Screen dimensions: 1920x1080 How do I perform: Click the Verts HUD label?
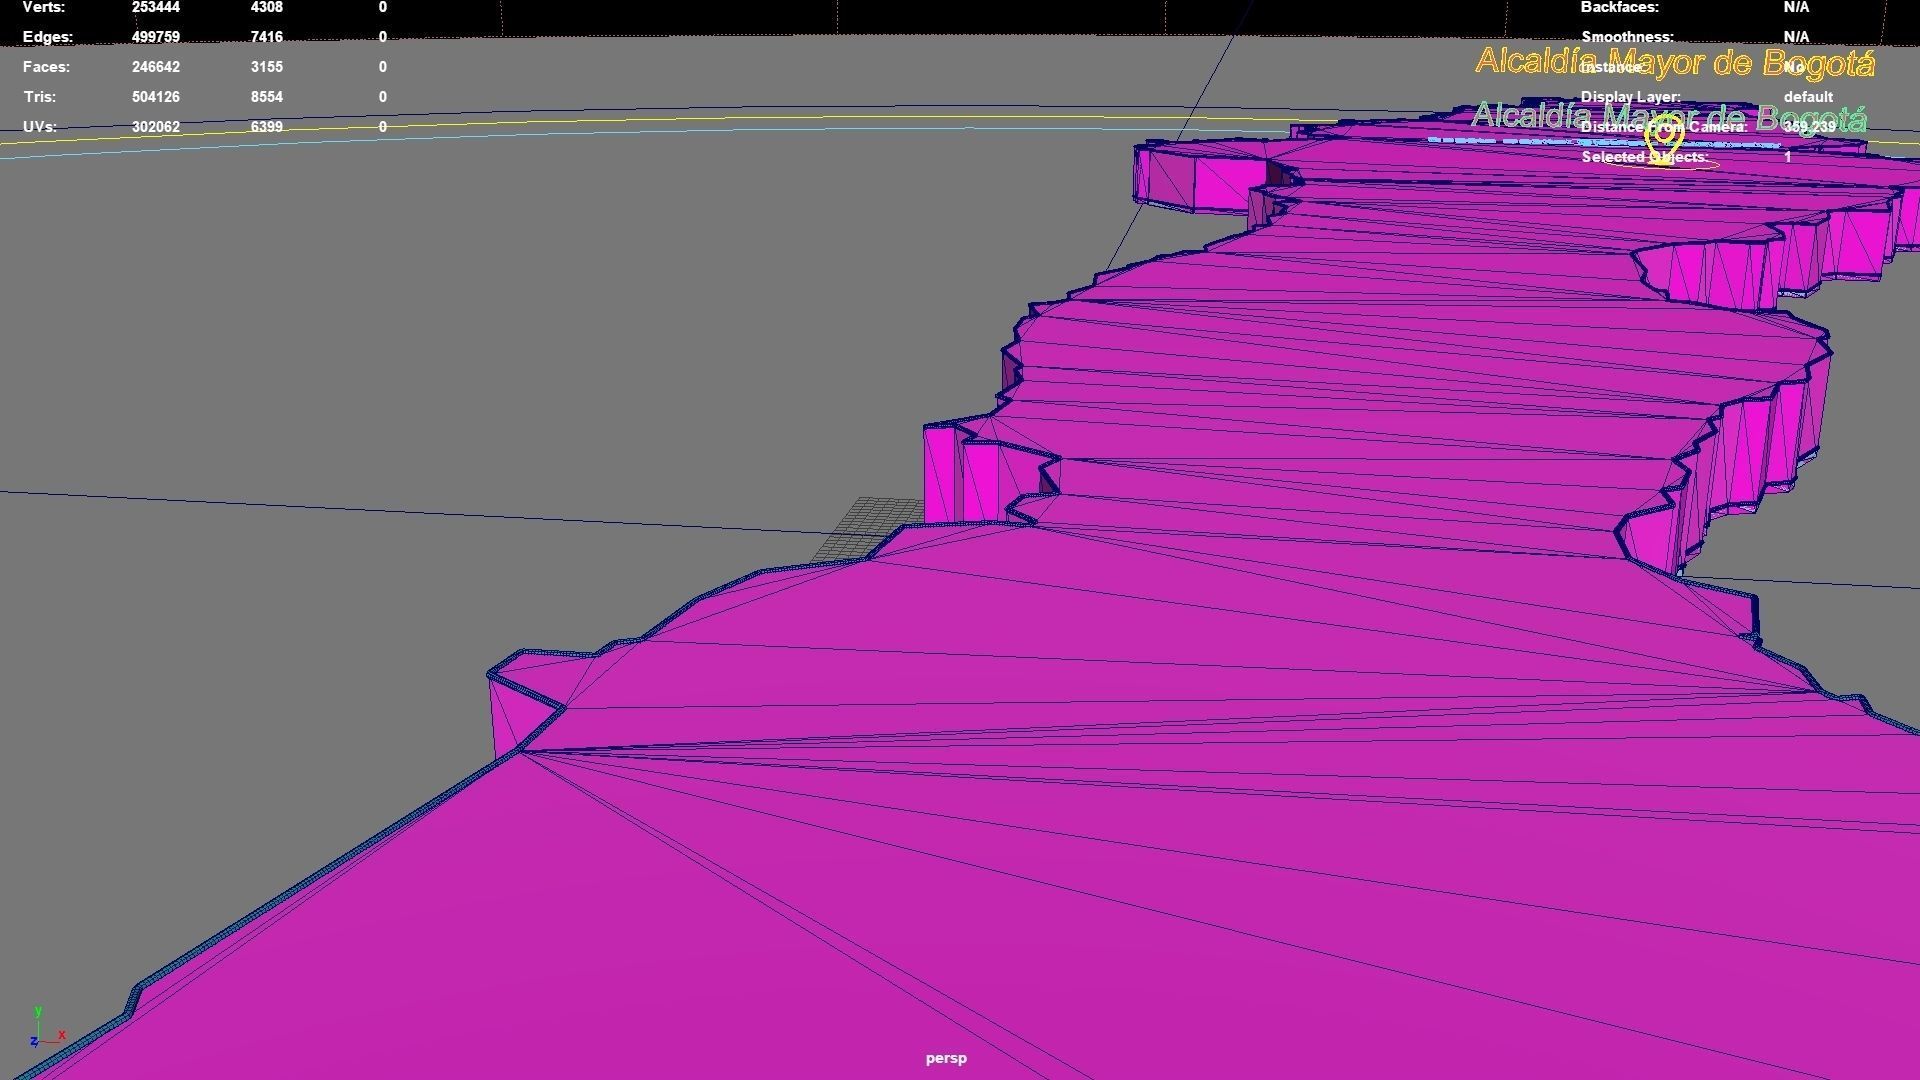point(44,7)
